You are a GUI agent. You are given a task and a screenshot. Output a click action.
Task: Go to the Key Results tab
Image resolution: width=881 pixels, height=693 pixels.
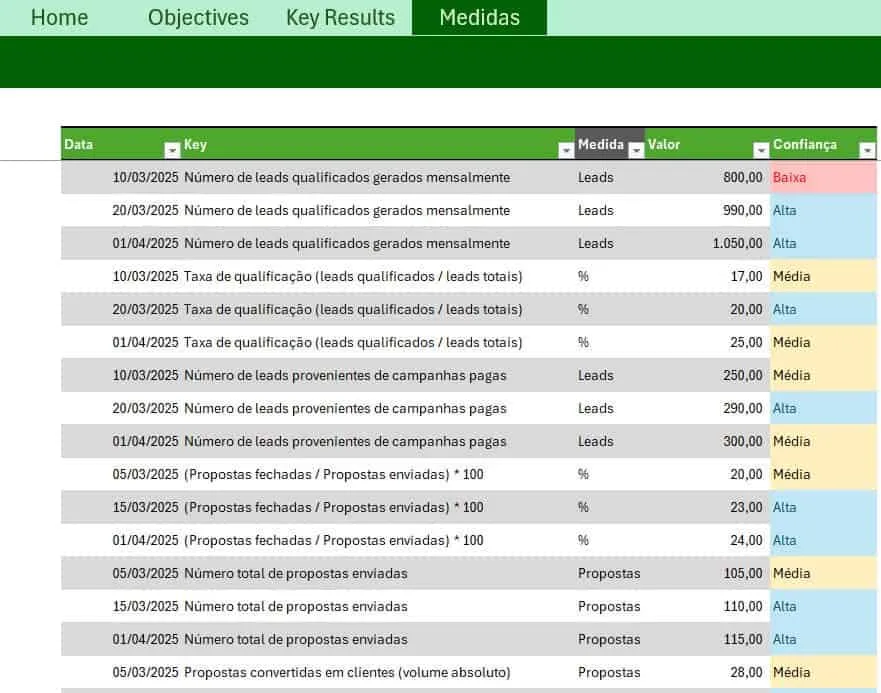point(340,17)
